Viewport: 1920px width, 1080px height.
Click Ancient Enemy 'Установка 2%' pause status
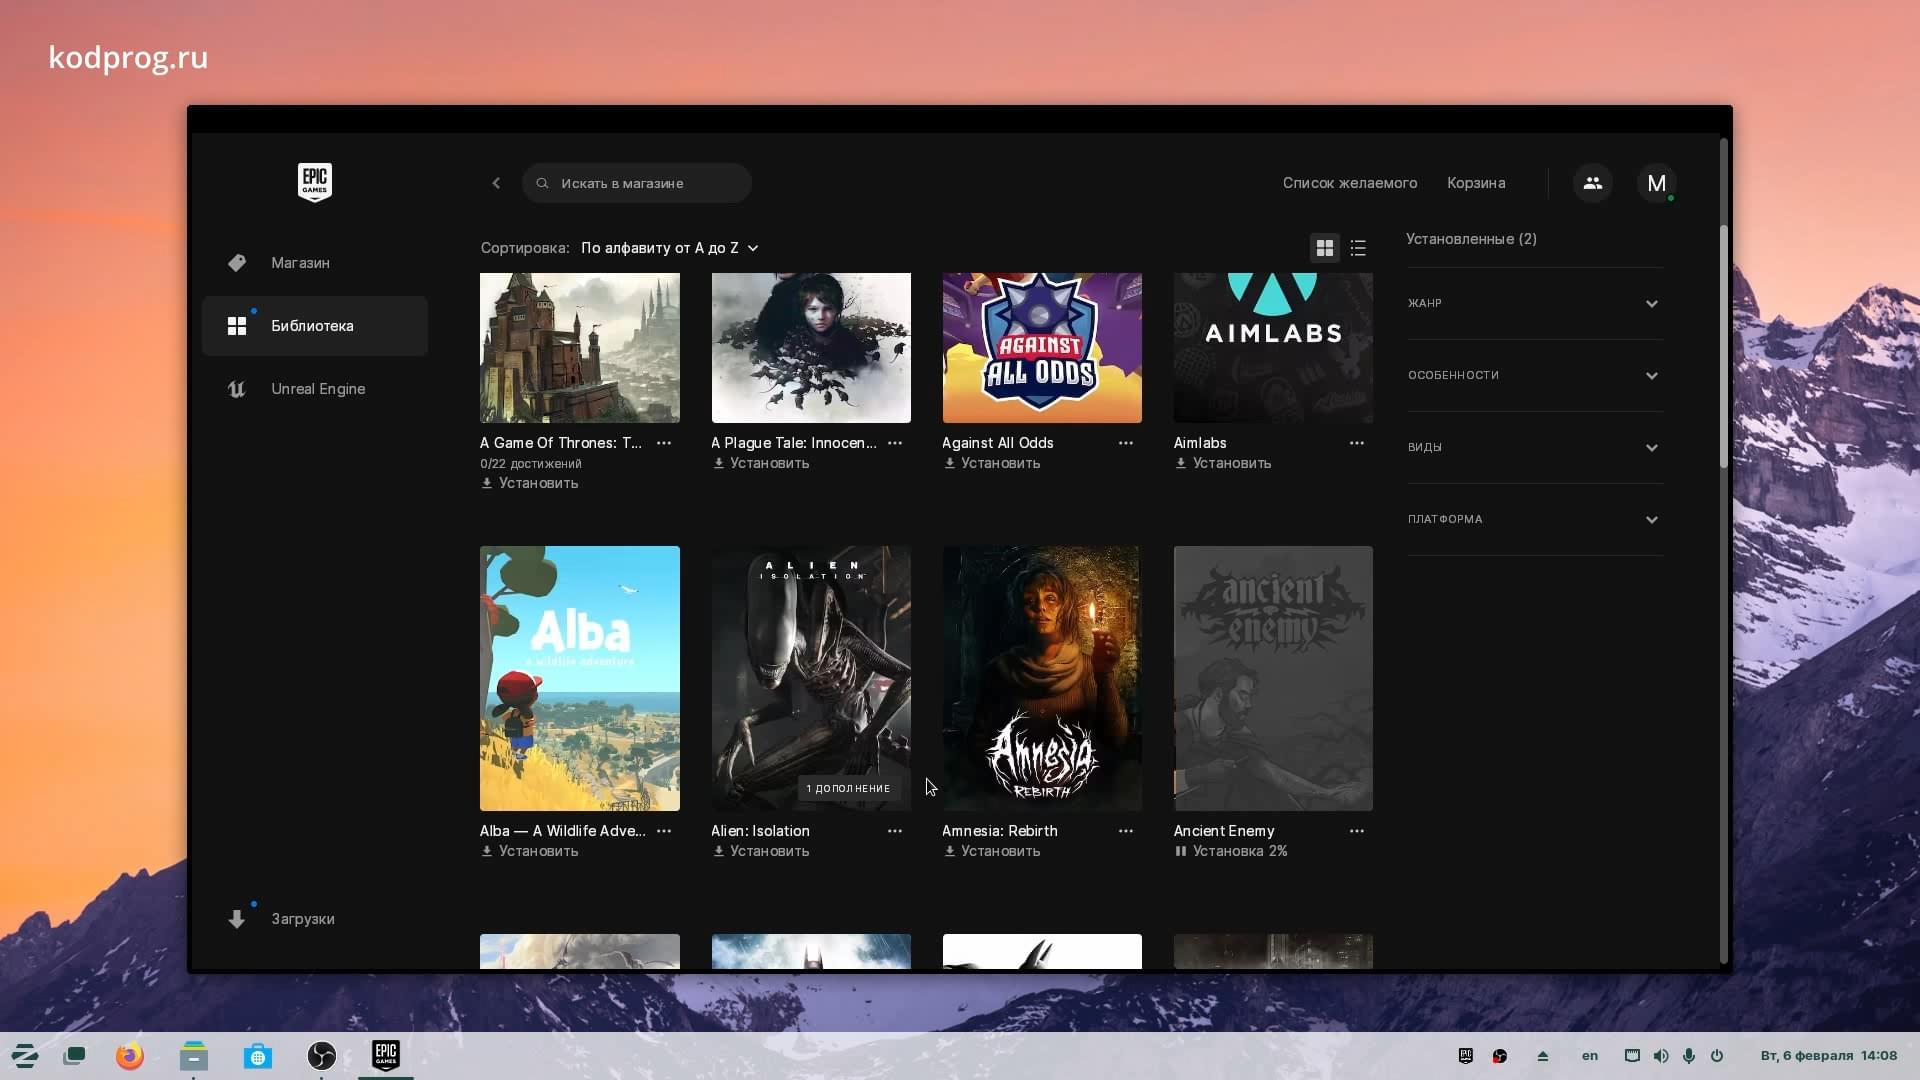coord(1230,851)
